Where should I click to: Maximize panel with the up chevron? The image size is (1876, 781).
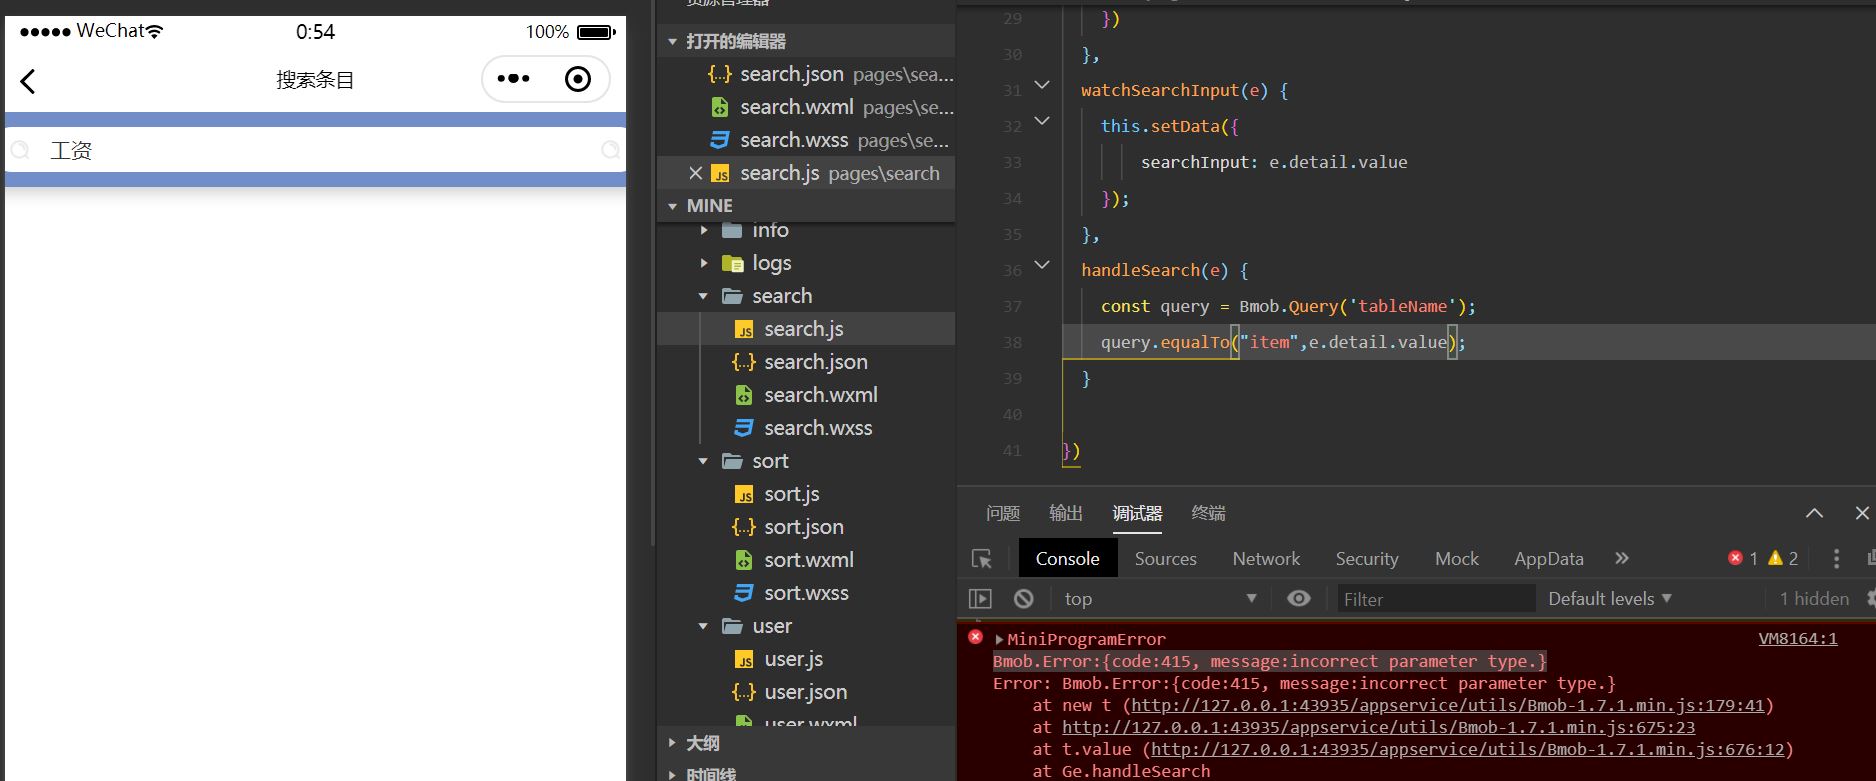point(1814,513)
